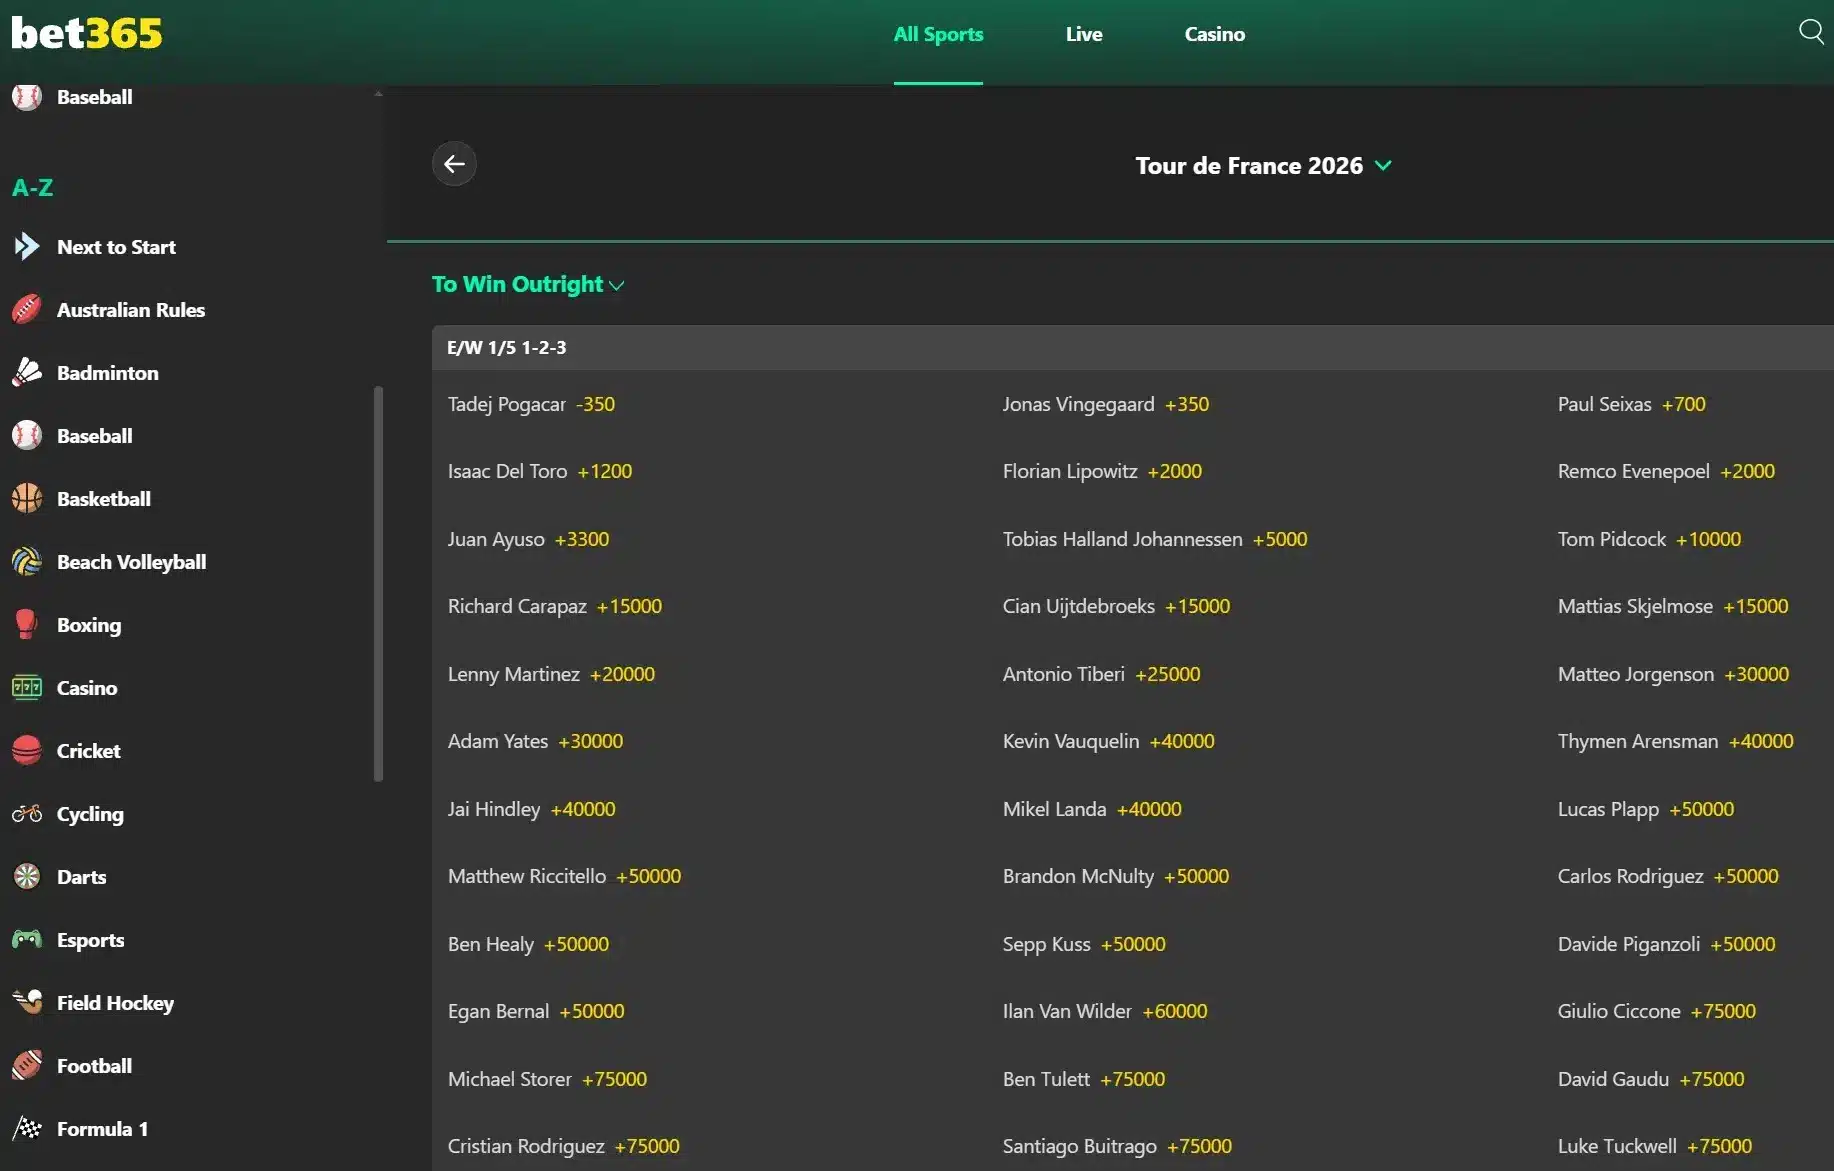
Task: Select the Field Hockey icon
Action: pyautogui.click(x=27, y=1003)
